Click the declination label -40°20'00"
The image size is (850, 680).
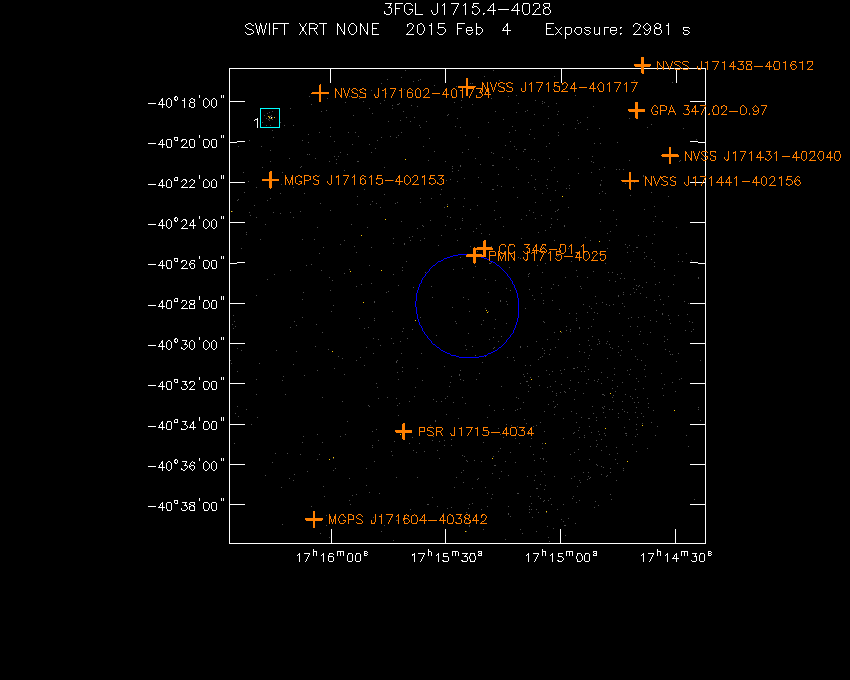tap(186, 143)
